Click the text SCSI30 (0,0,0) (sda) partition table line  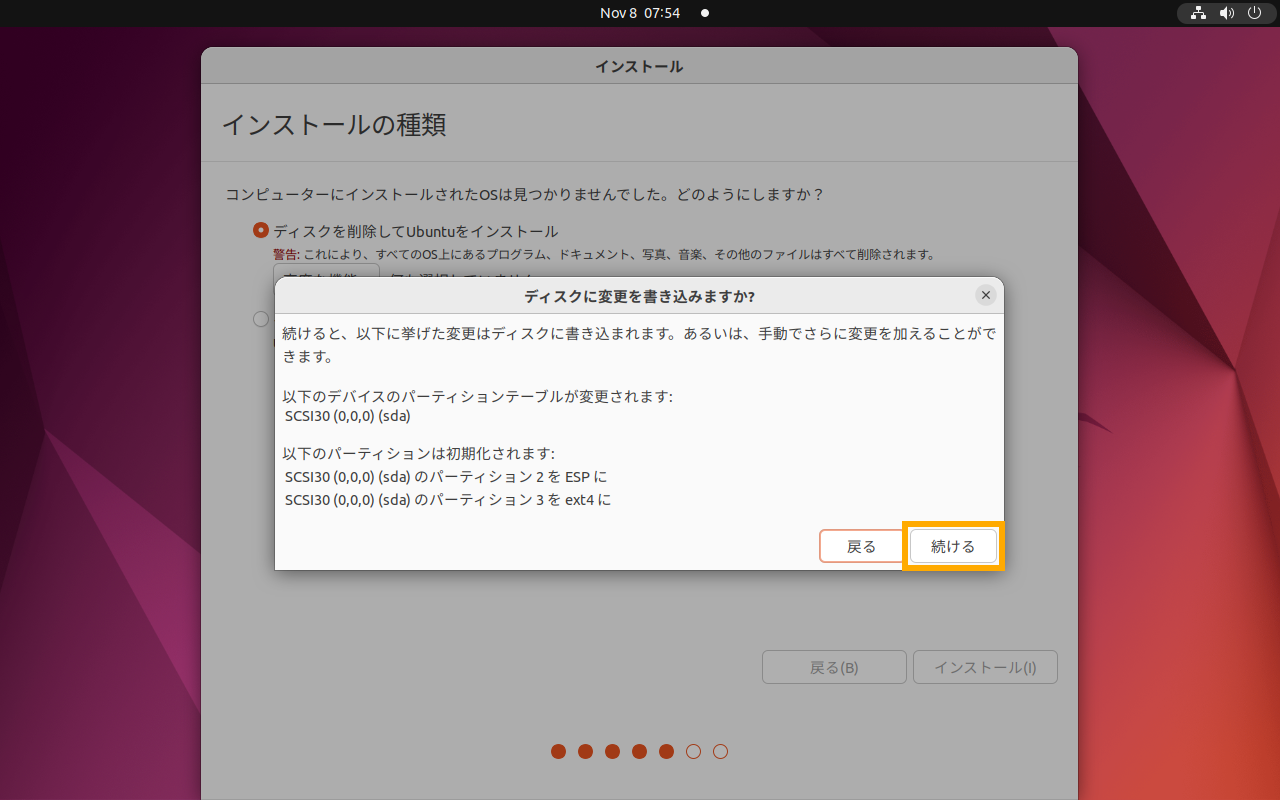(347, 416)
